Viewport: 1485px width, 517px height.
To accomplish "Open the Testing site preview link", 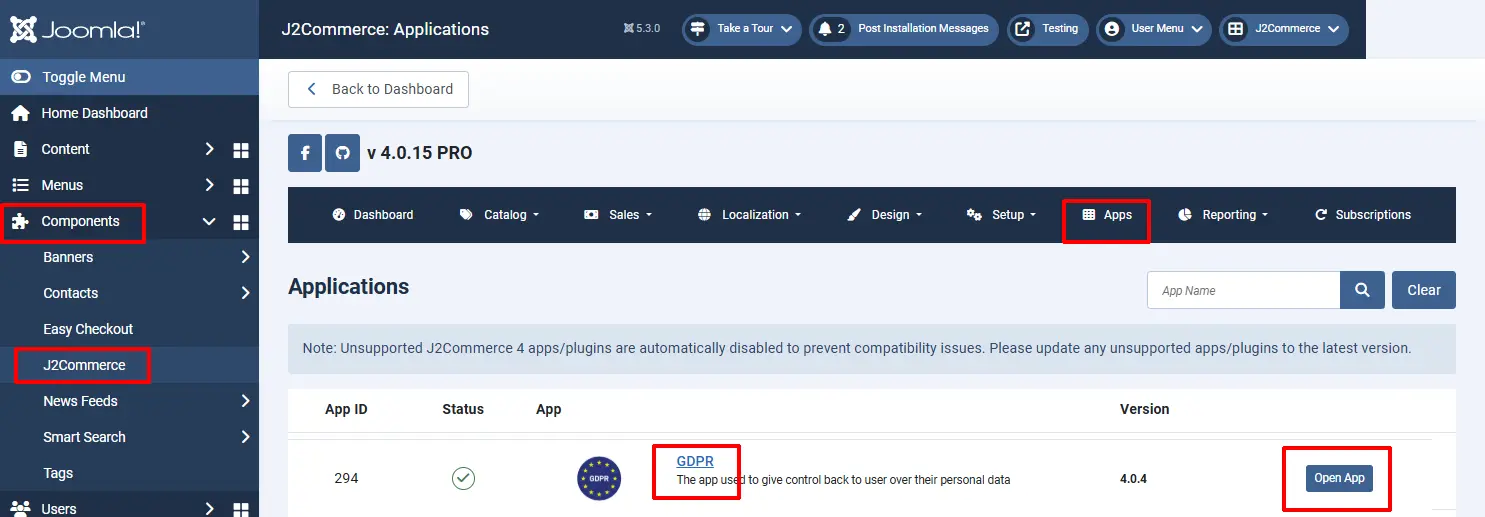I will [1048, 29].
